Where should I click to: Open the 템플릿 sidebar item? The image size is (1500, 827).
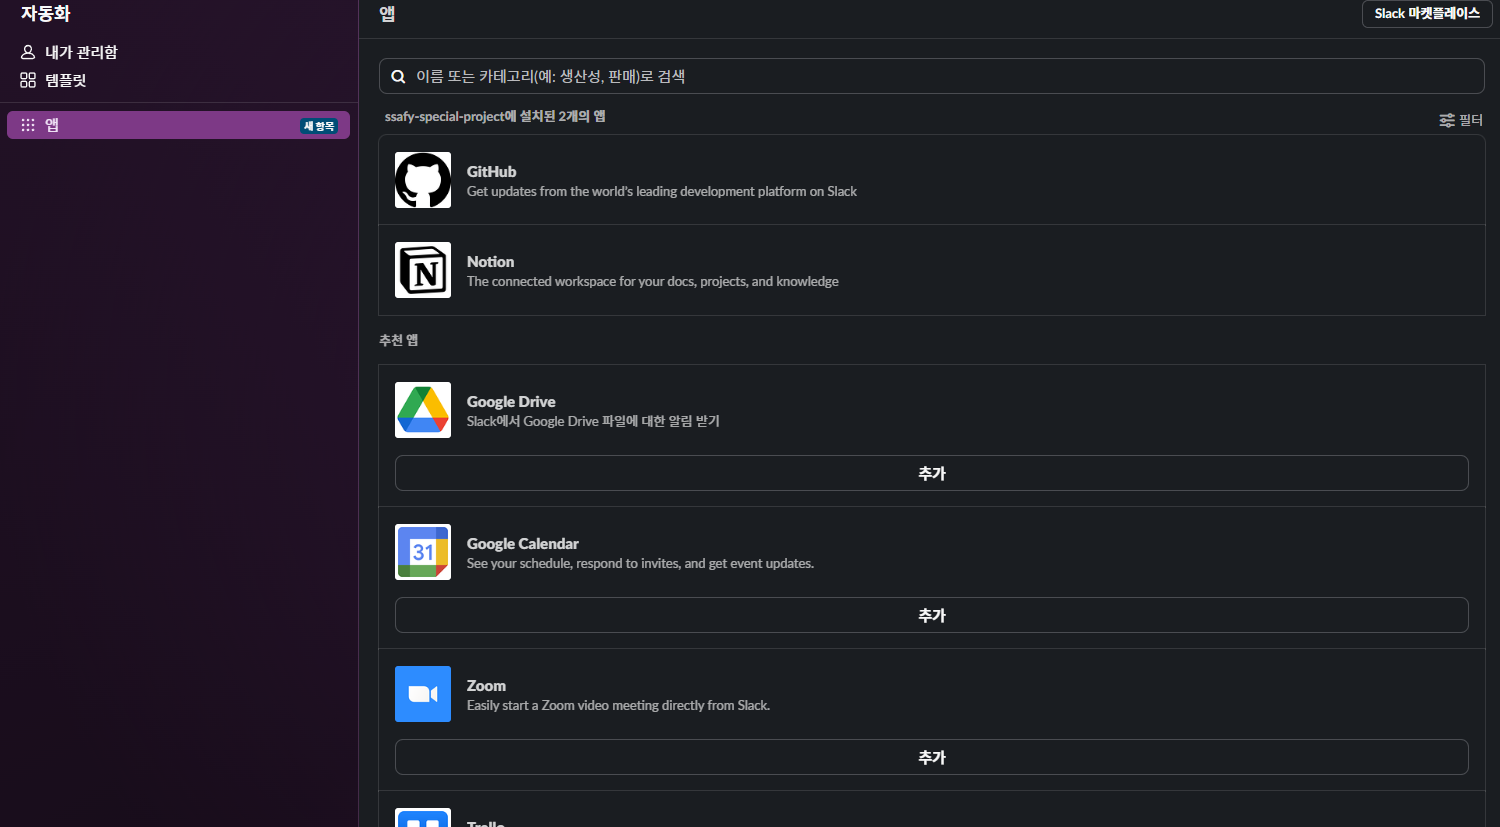178,80
